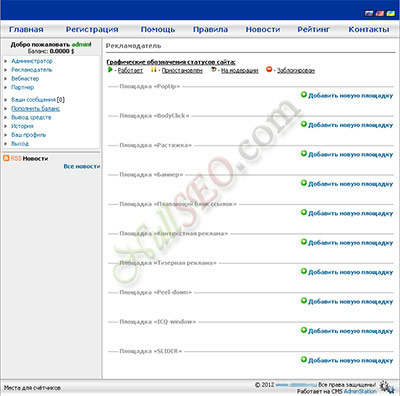Click the green plus icon under Площадка «Баннер»
The image size is (400, 396).
coord(303,183)
